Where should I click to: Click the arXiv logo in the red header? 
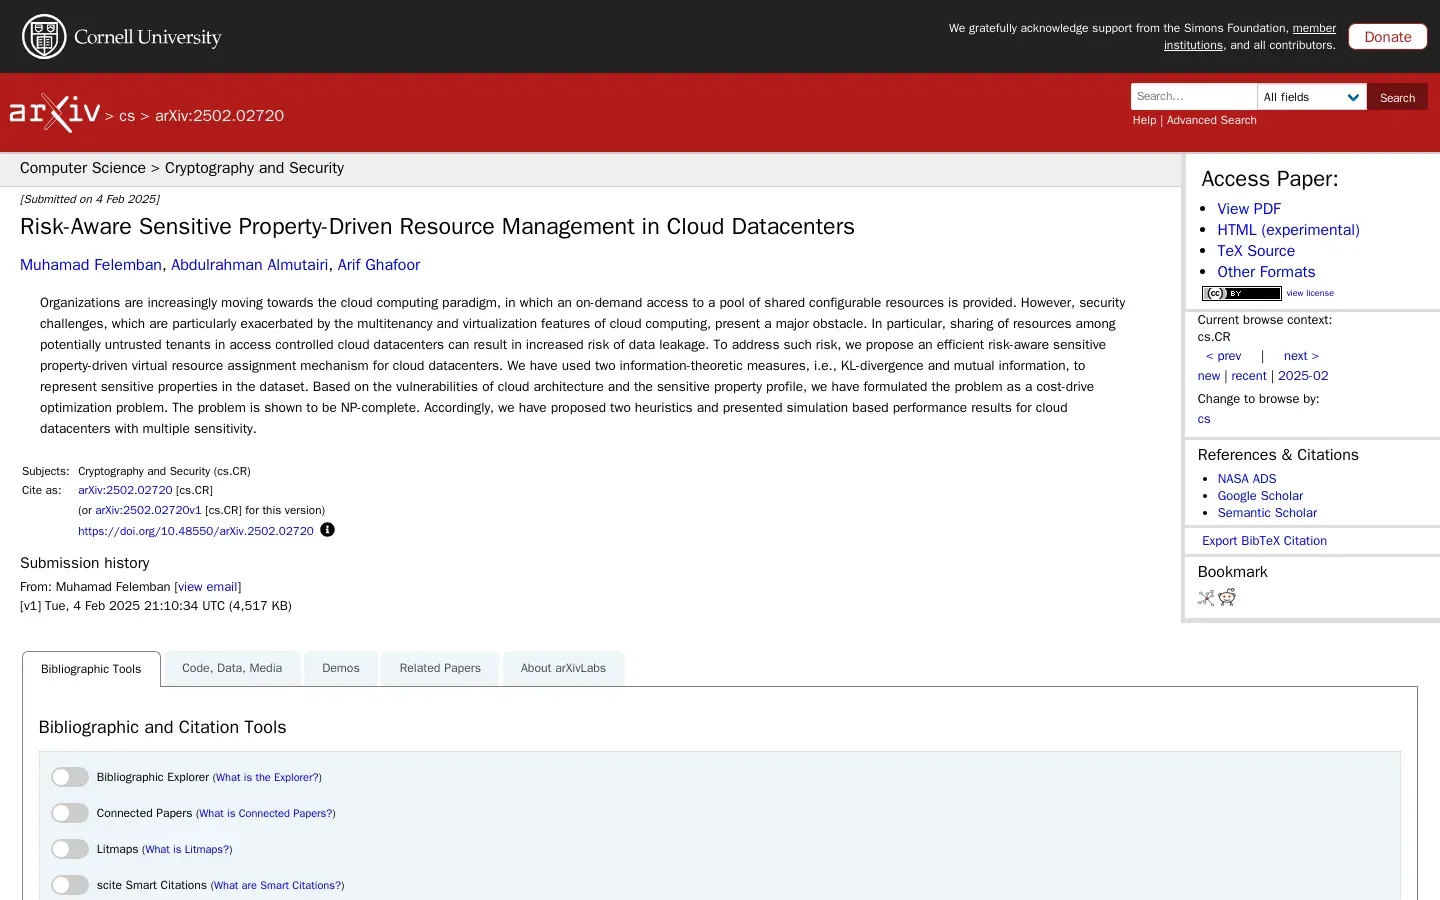tap(55, 113)
